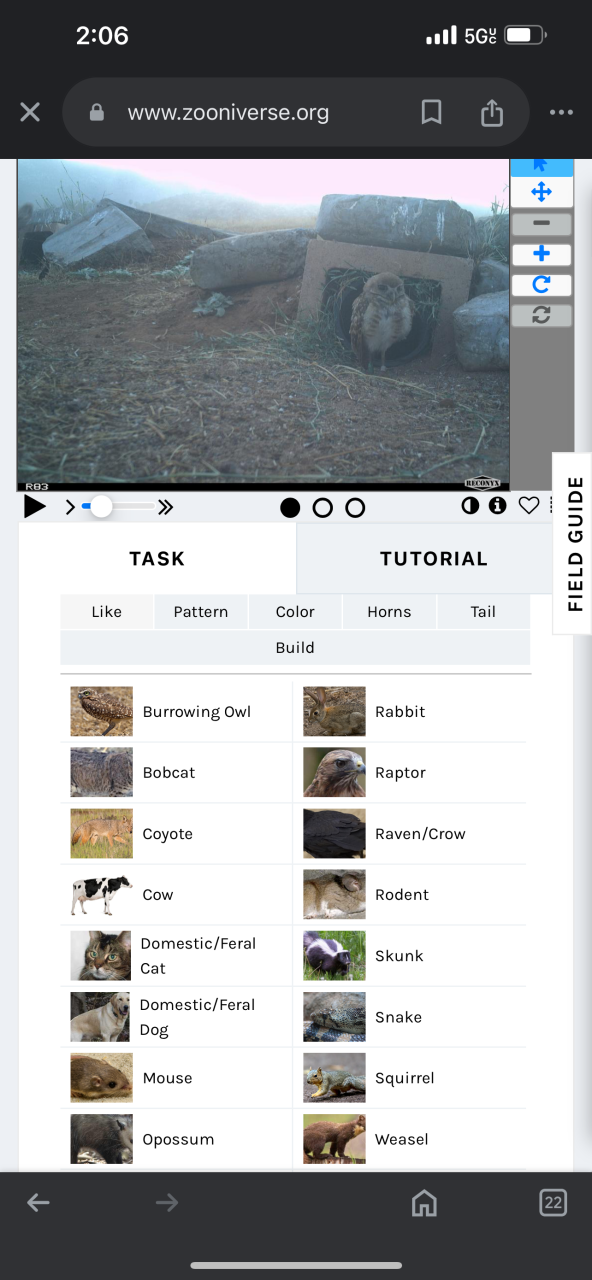The height and width of the screenshot is (1280, 592).
Task: Zoom out with the minus icon
Action: 541,224
